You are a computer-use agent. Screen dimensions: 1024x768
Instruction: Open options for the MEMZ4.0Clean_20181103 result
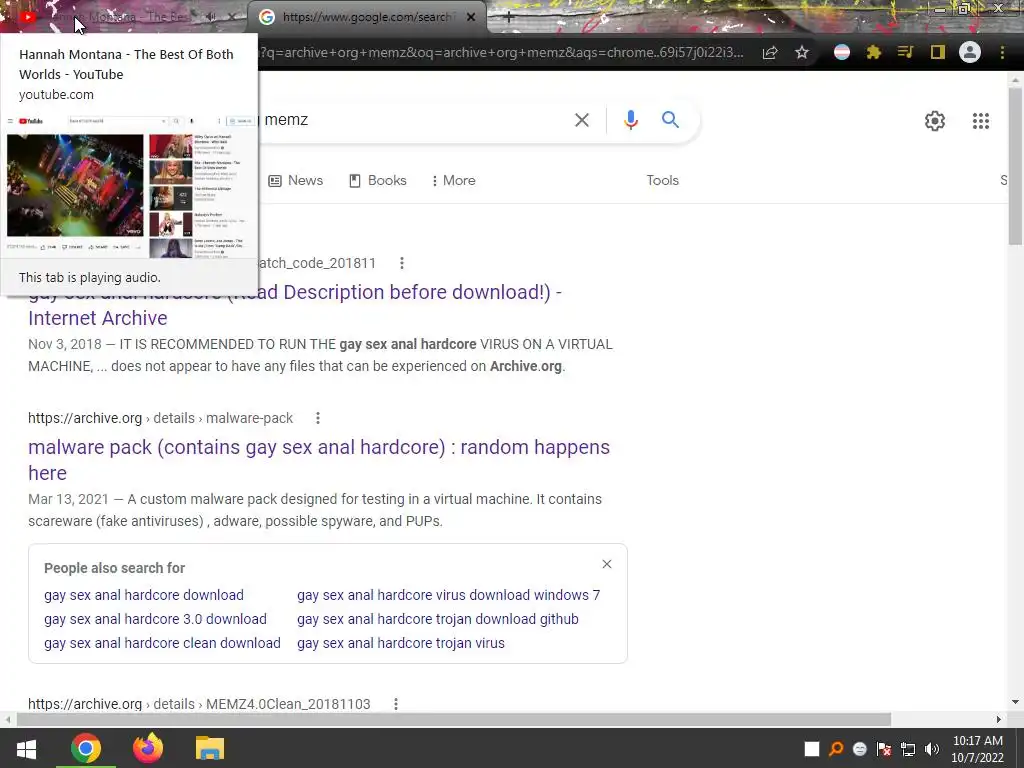(396, 704)
